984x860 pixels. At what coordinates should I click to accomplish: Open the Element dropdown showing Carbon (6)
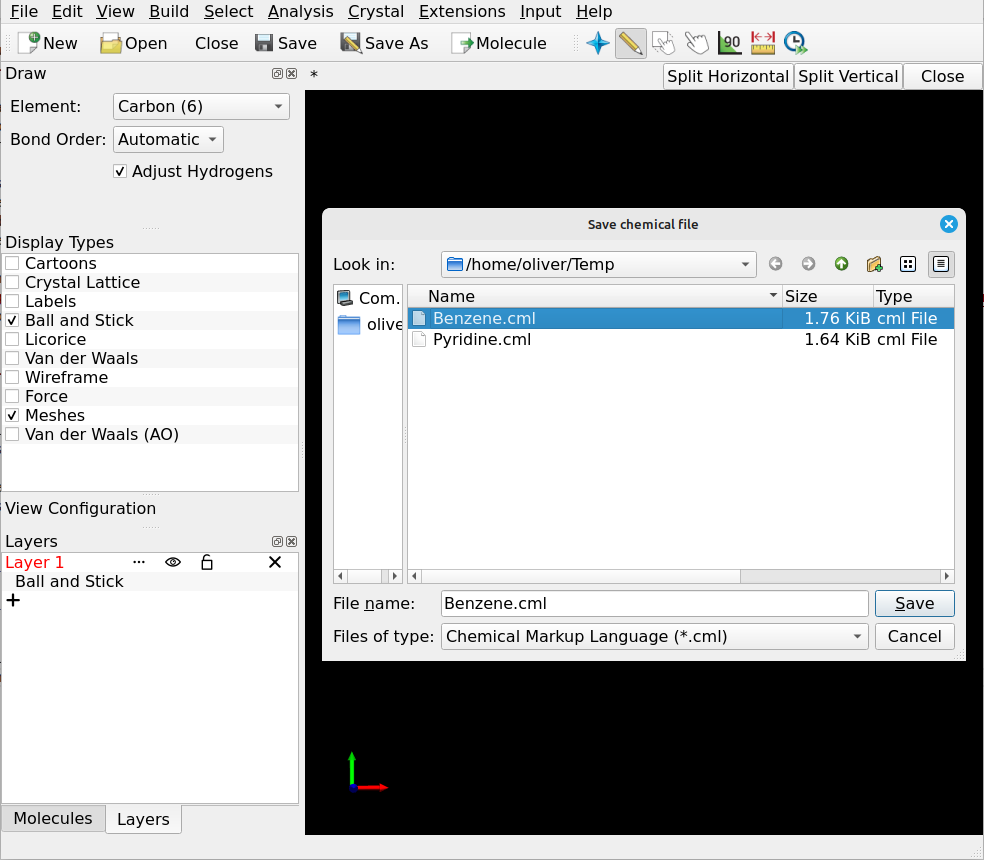201,106
